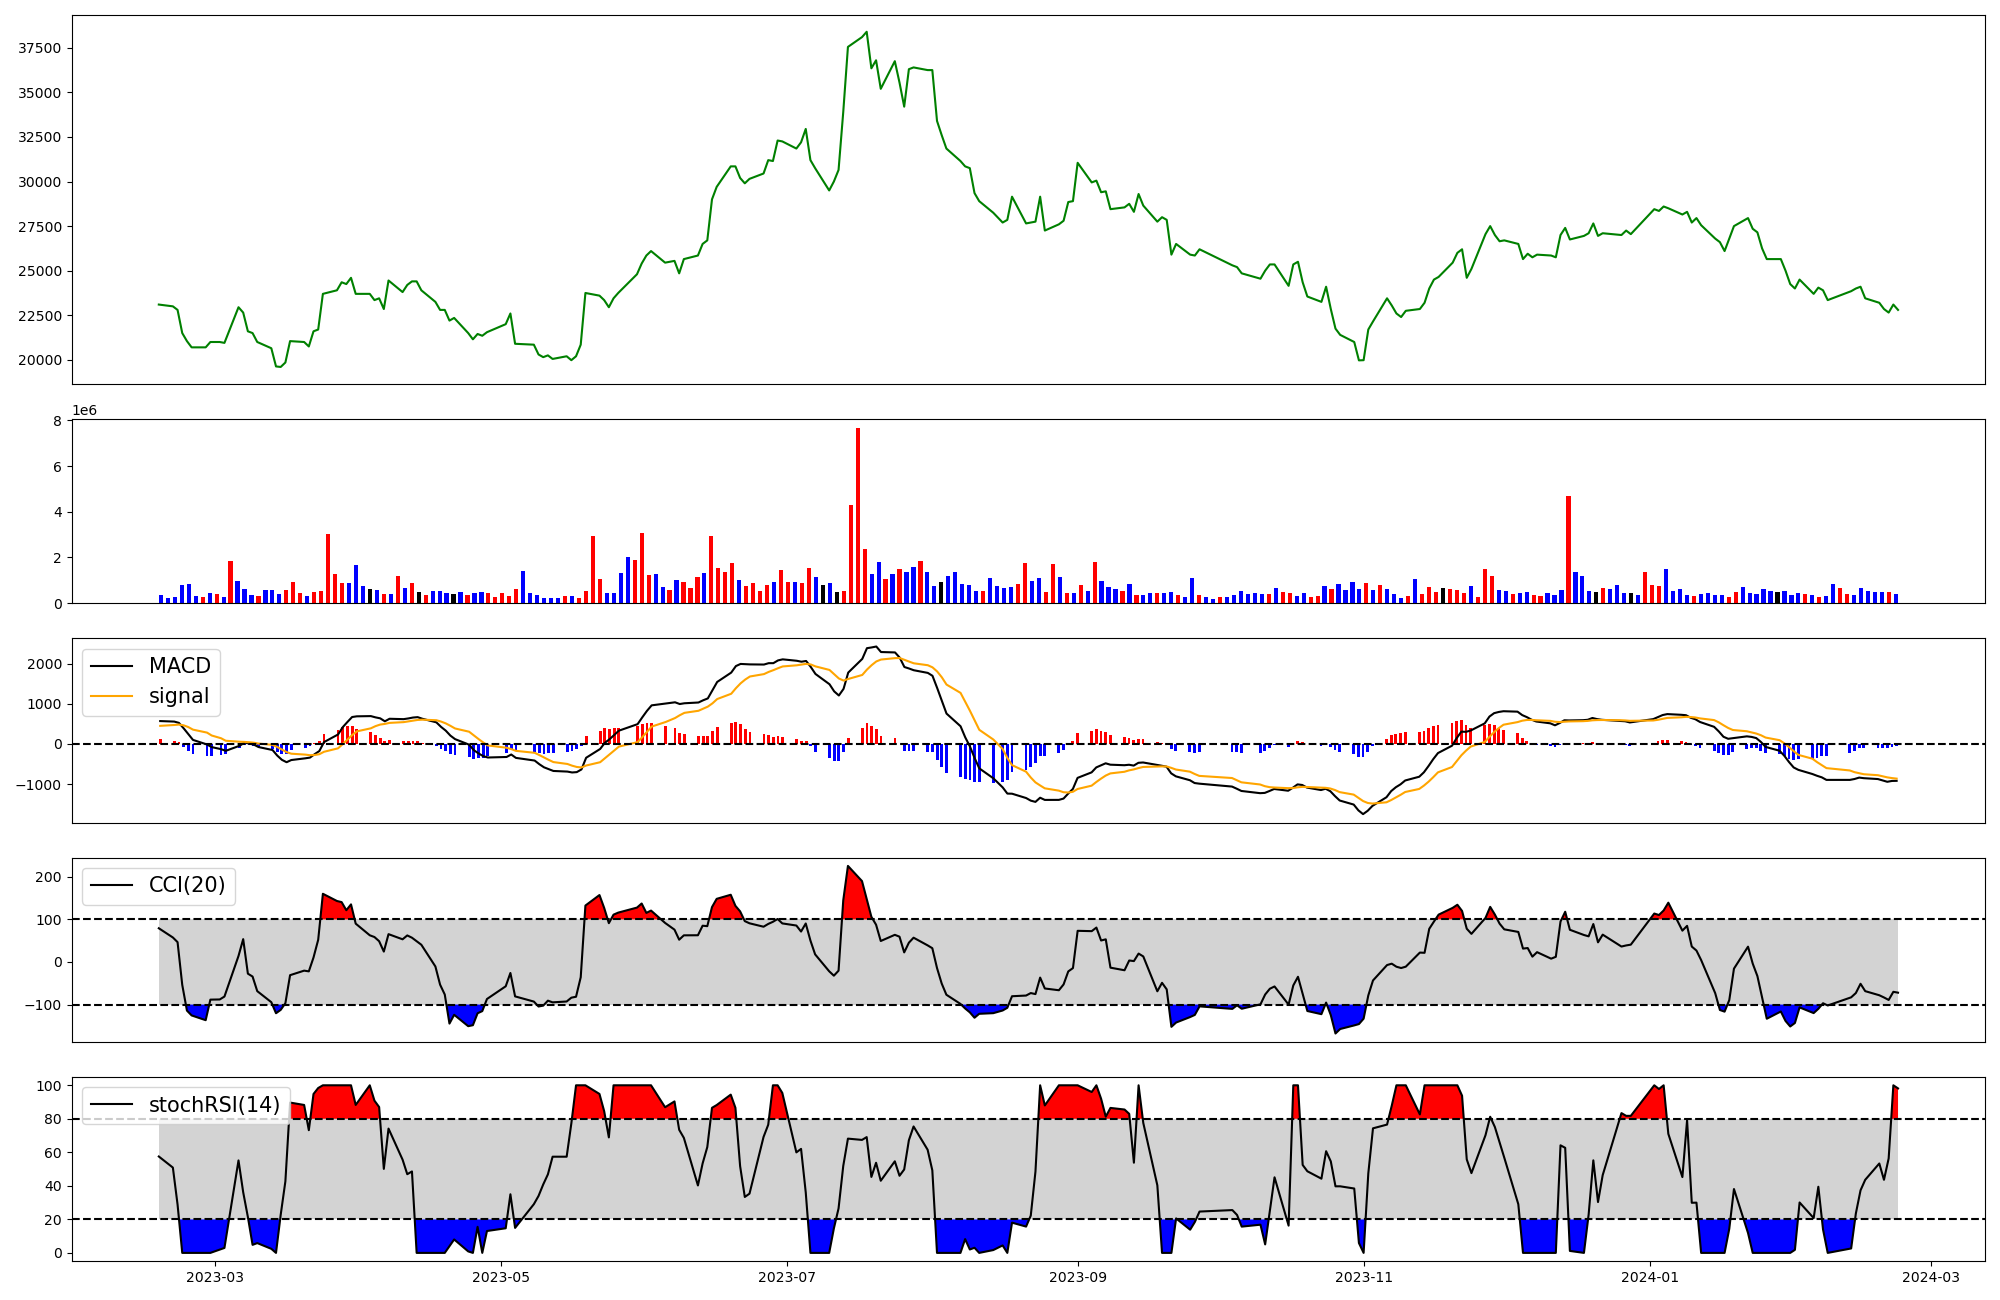This screenshot has height=1300, width=2000.
Task: Click the MACD legend entry
Action: pos(179,666)
